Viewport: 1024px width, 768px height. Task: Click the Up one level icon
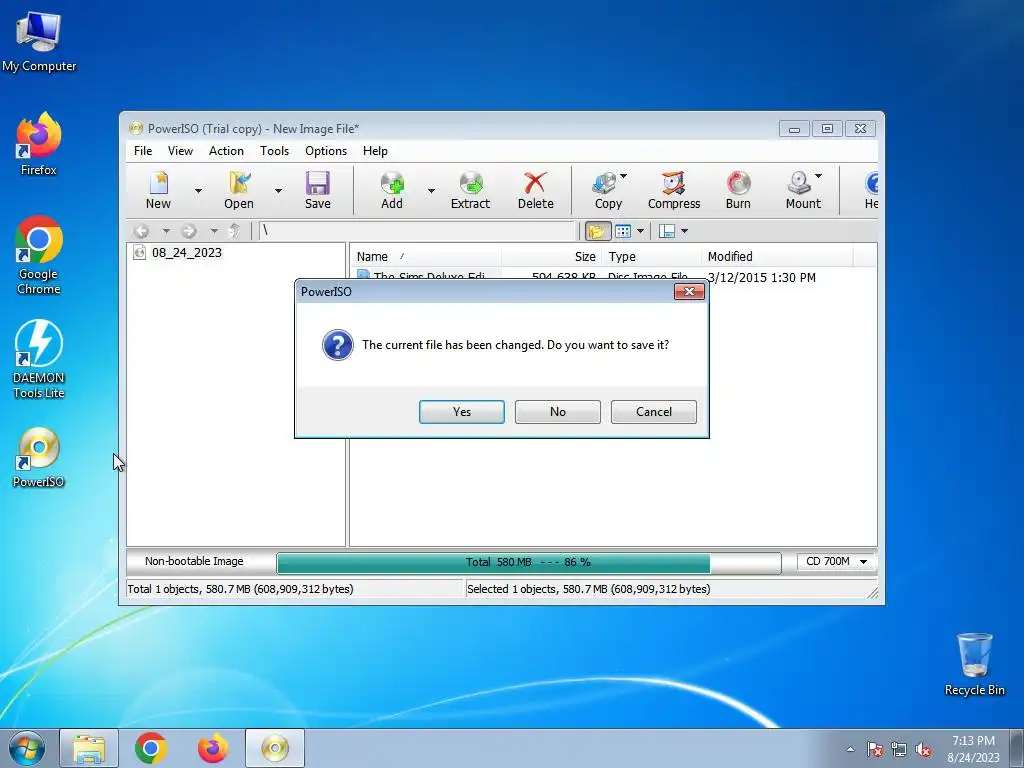234,231
